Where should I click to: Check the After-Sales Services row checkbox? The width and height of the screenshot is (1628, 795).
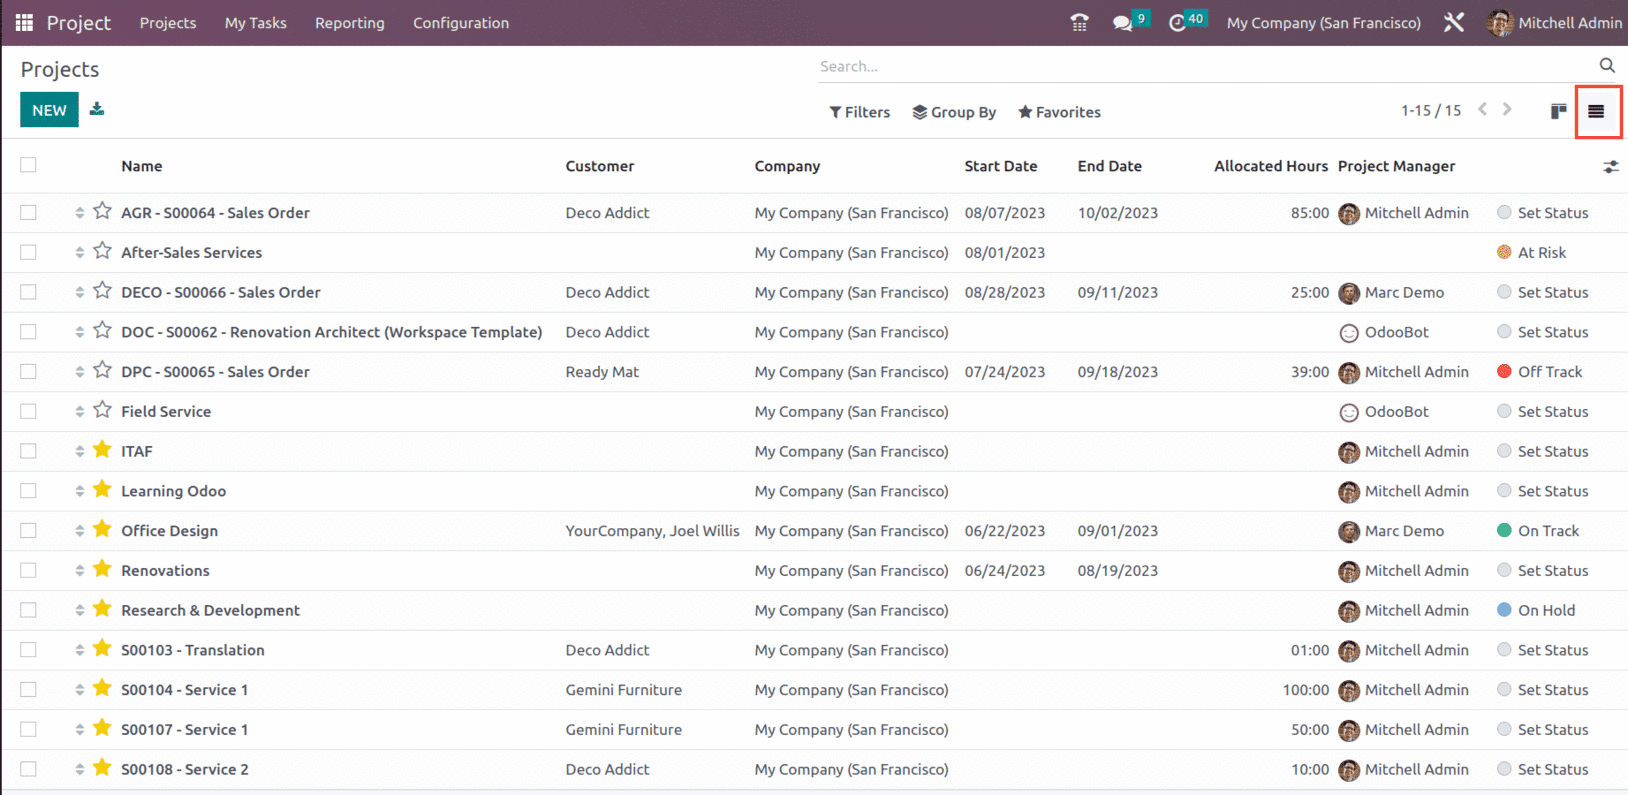[28, 252]
